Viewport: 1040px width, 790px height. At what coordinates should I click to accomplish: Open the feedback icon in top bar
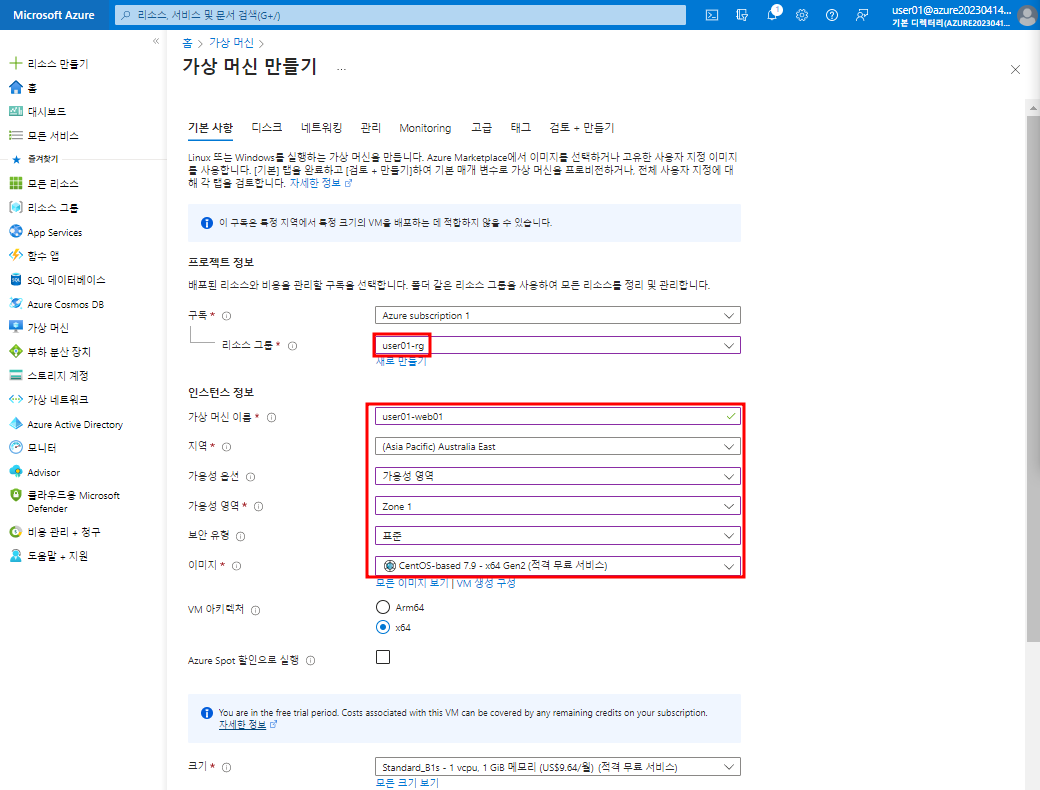click(862, 15)
